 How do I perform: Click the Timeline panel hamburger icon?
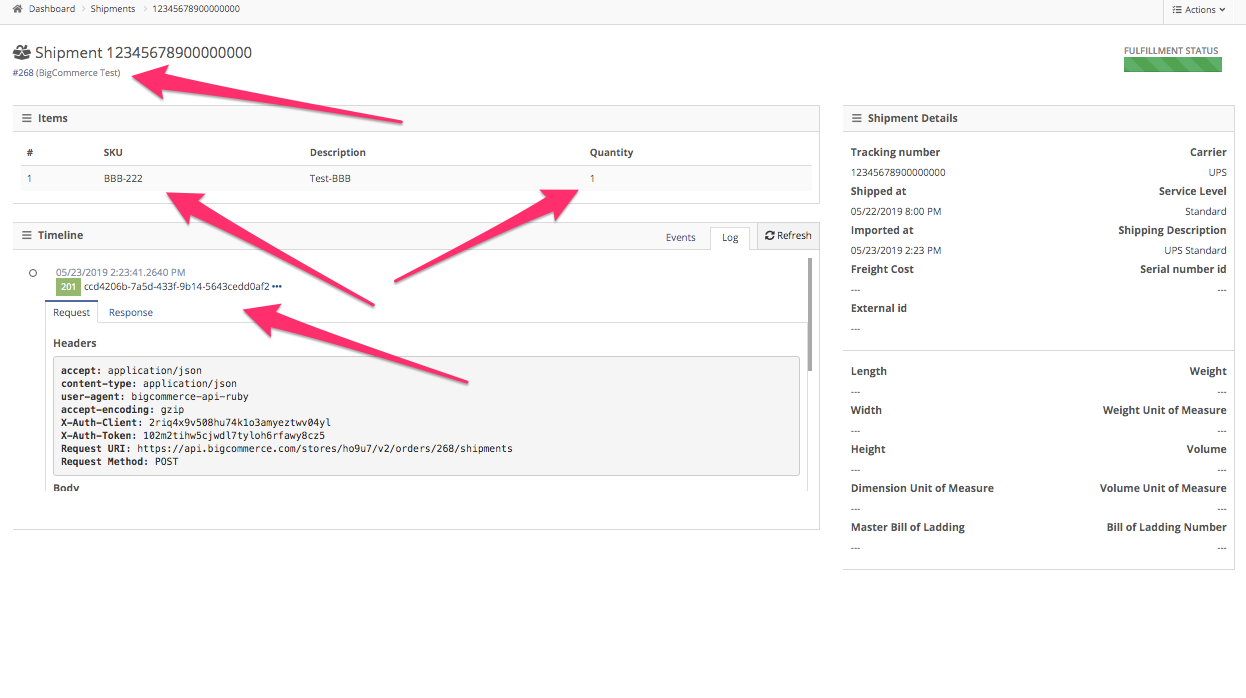[27, 235]
